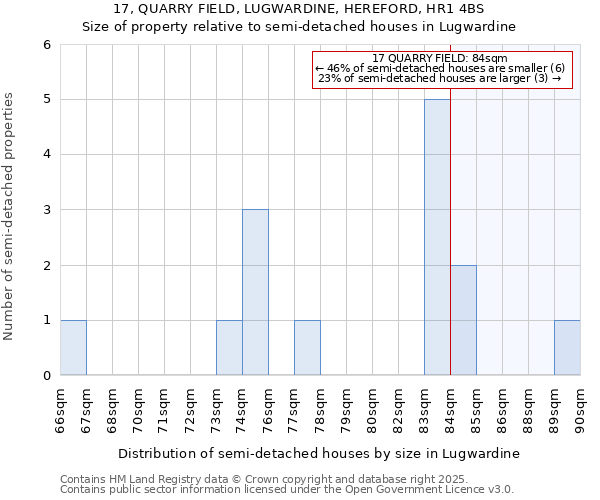Image resolution: width=600 pixels, height=500 pixels.
Task: Click the x-axis label '77sqm'
Action: [x=294, y=411]
